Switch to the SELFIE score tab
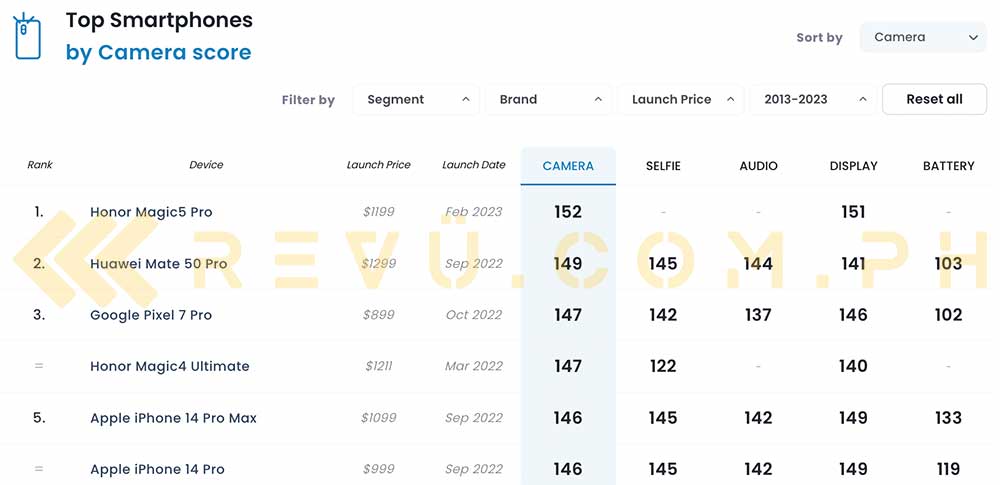Image resolution: width=1000 pixels, height=485 pixels. 663,166
